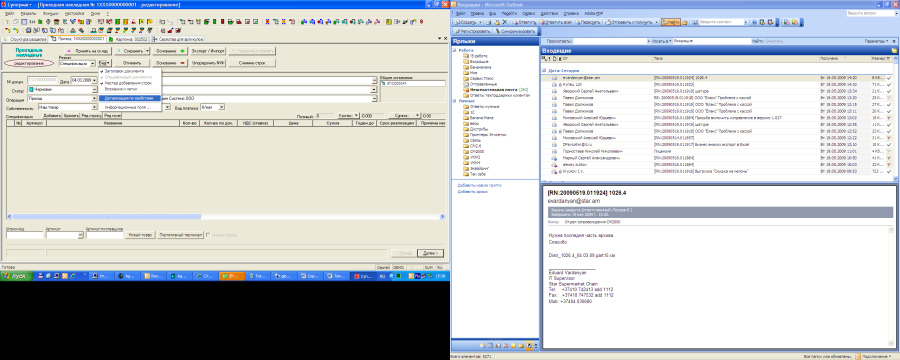Toggle flag on alexey.kulikov message

tap(889, 164)
